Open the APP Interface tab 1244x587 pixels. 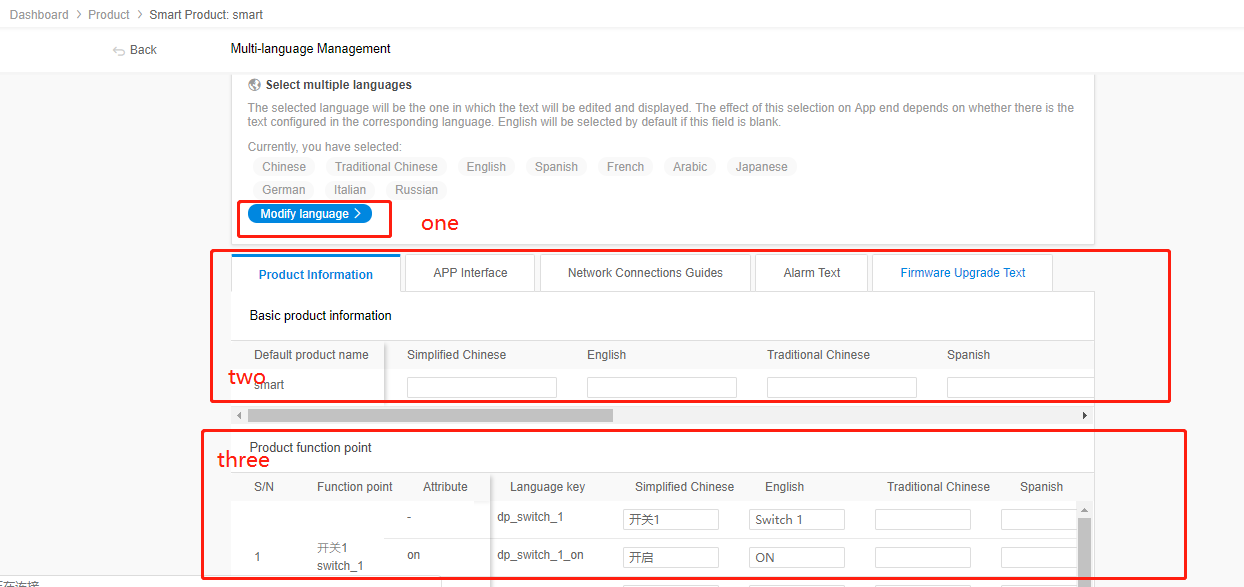click(470, 273)
